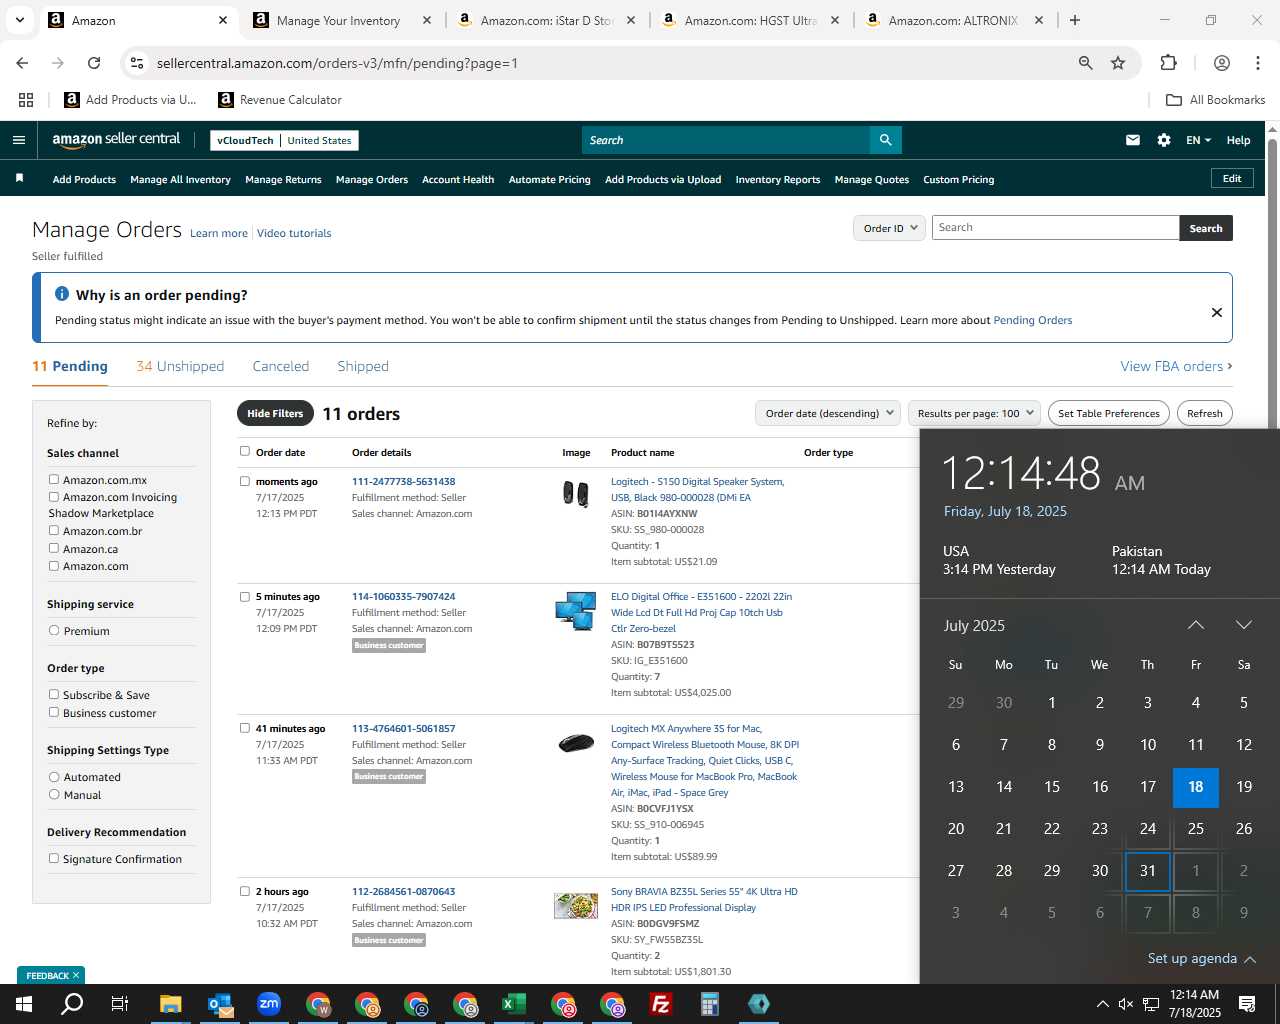Open the notification center icon
Viewport: 1280px width, 1024px height.
click(x=1247, y=1004)
